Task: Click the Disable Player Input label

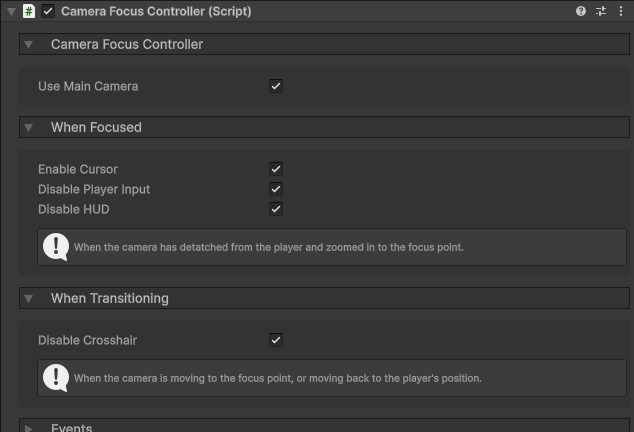Action: pyautogui.click(x=94, y=189)
